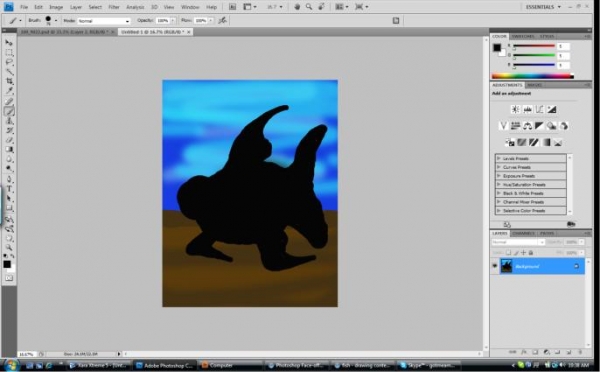Toggle lock position in Layers panel

tap(523, 253)
